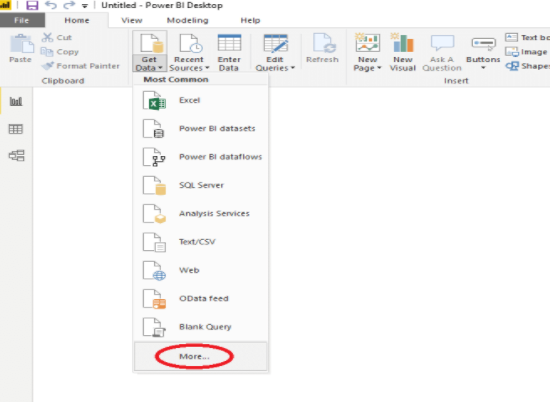
Task: Click More... at menu bottom
Action: [201, 356]
